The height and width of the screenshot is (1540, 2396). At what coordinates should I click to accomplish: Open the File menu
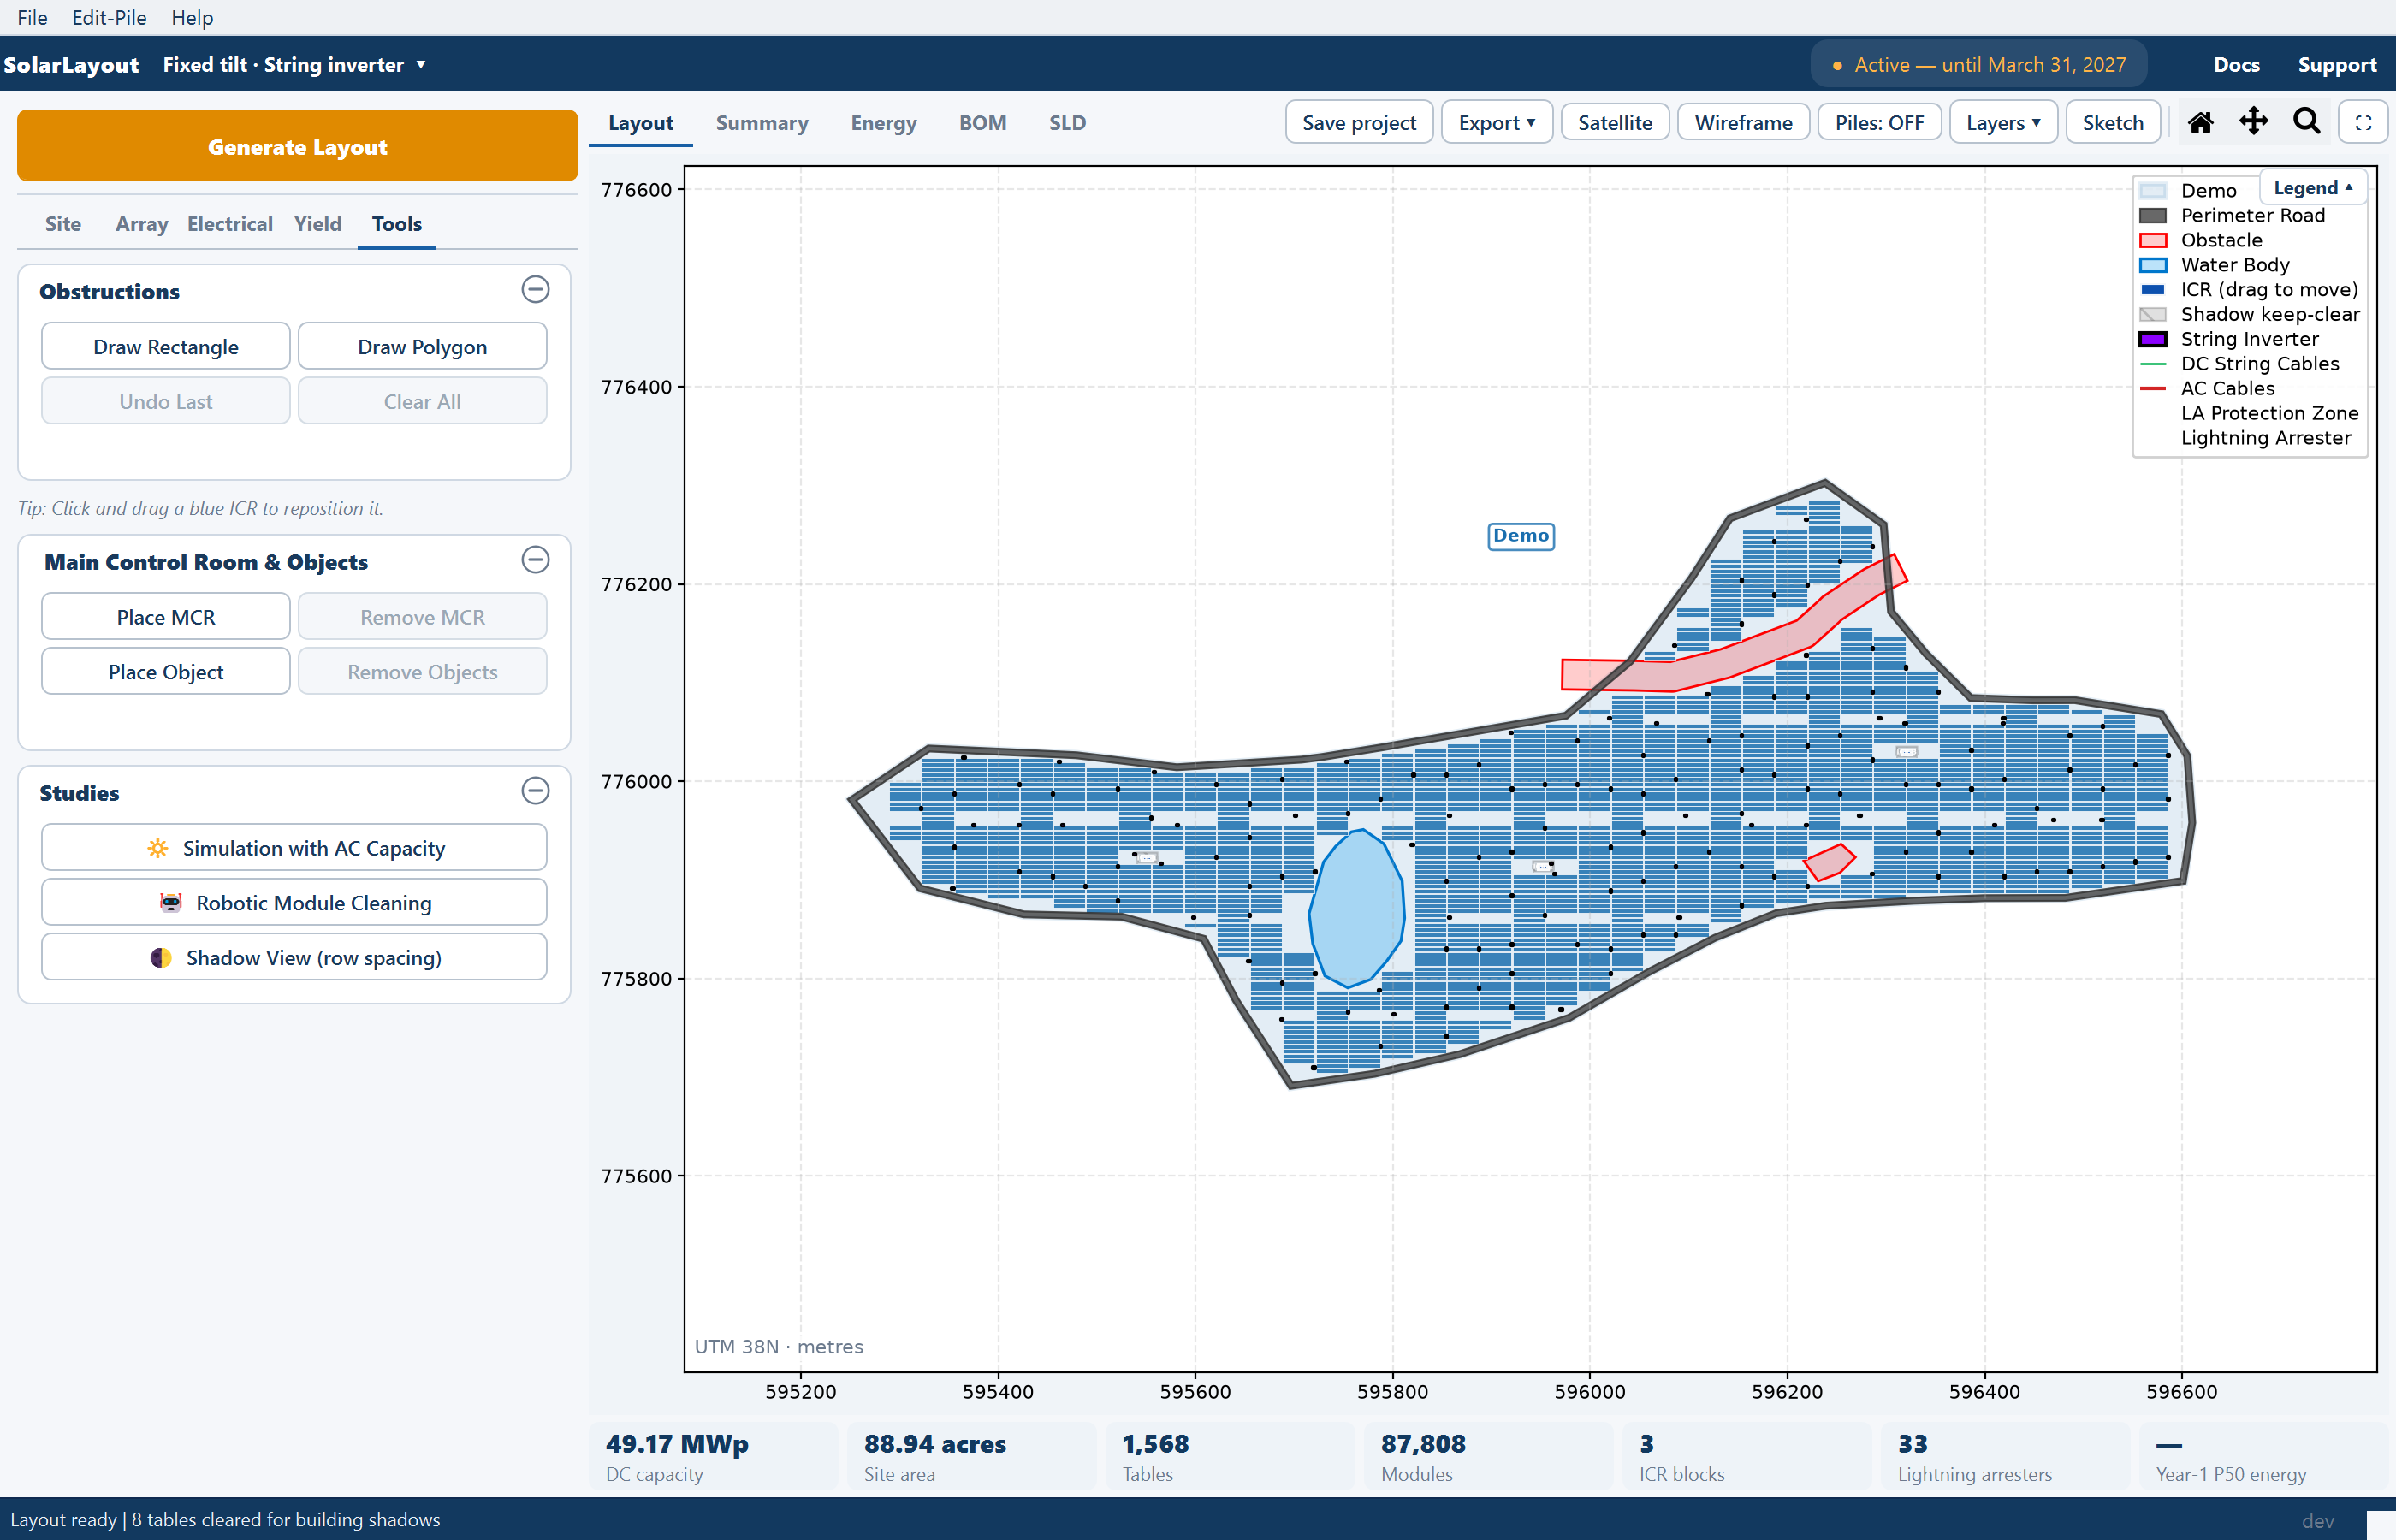pyautogui.click(x=32, y=17)
